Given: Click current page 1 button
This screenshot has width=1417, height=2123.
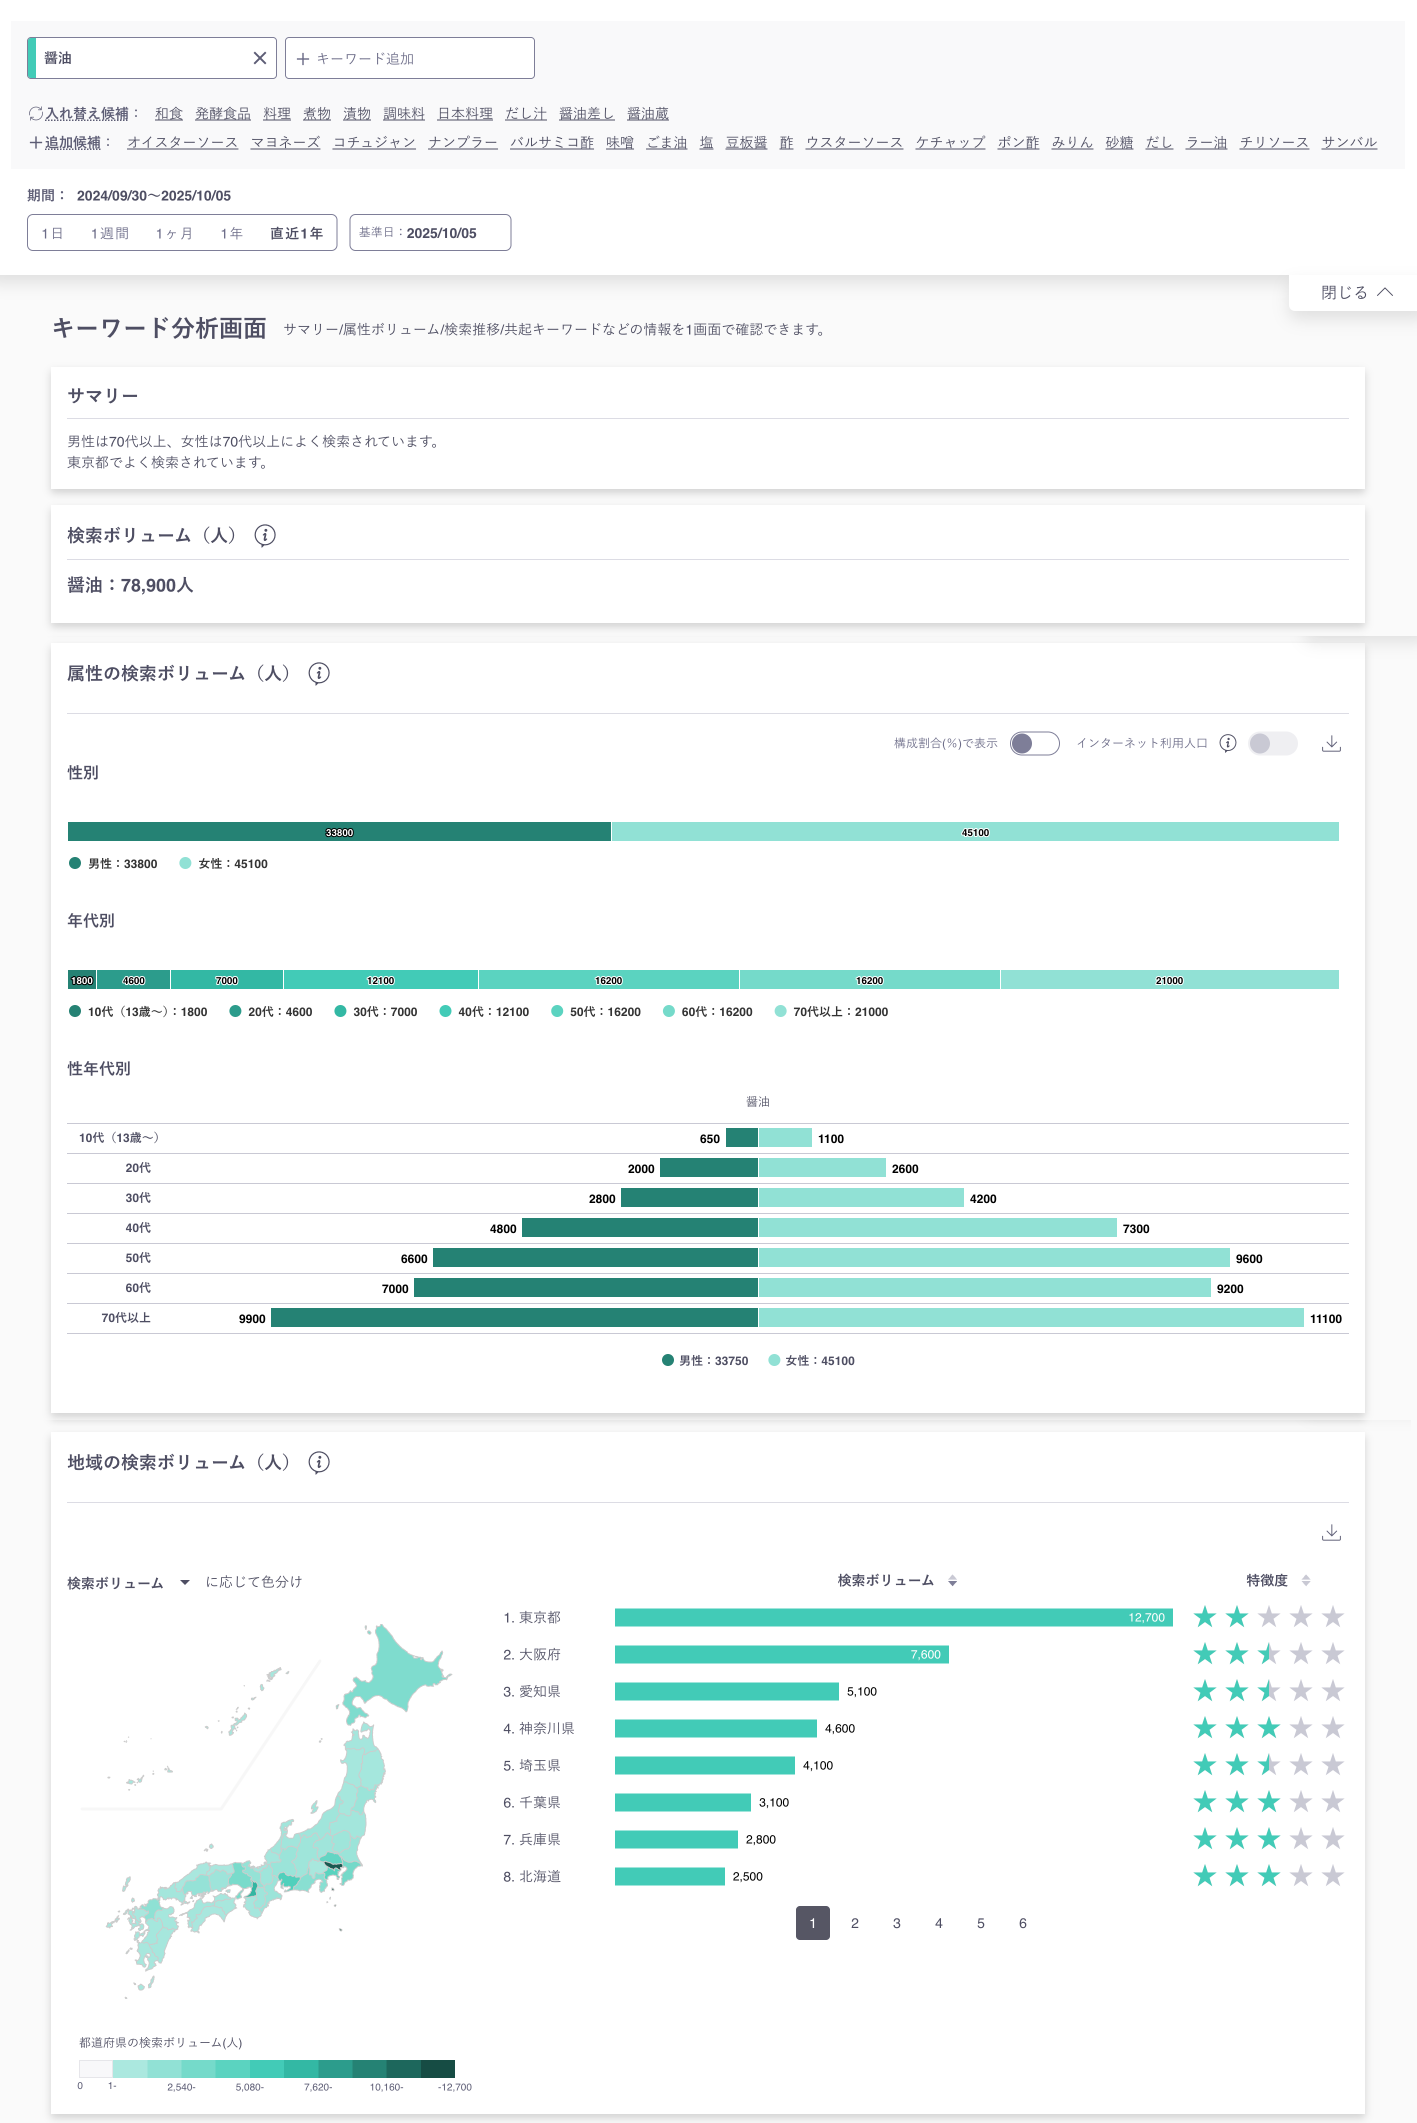Looking at the screenshot, I should tap(813, 1923).
